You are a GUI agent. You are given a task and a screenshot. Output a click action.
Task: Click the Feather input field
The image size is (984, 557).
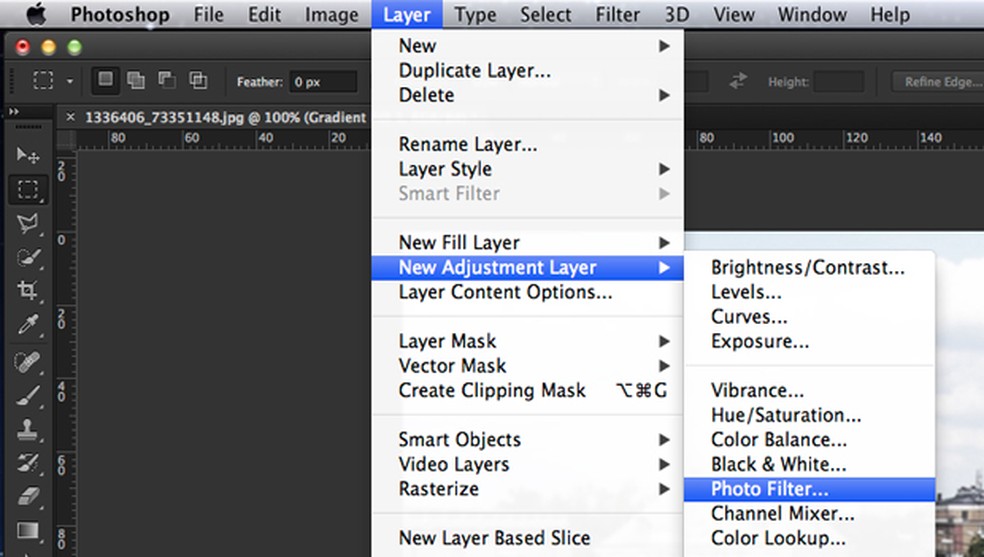[x=323, y=82]
